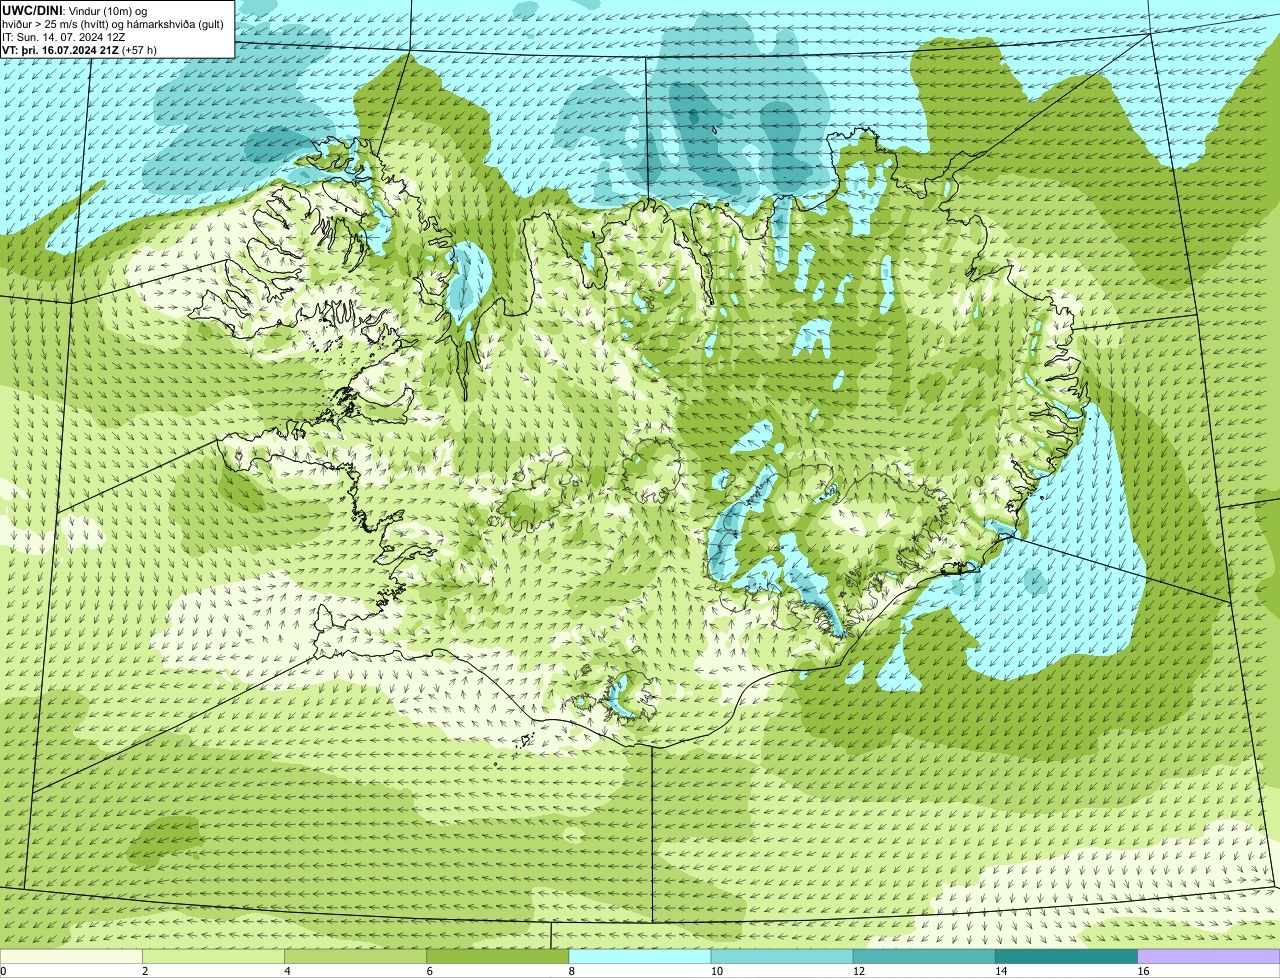This screenshot has height=978, width=1280.
Task: Click the 6–8 m/s olive green legend swatch
Action: [497, 956]
